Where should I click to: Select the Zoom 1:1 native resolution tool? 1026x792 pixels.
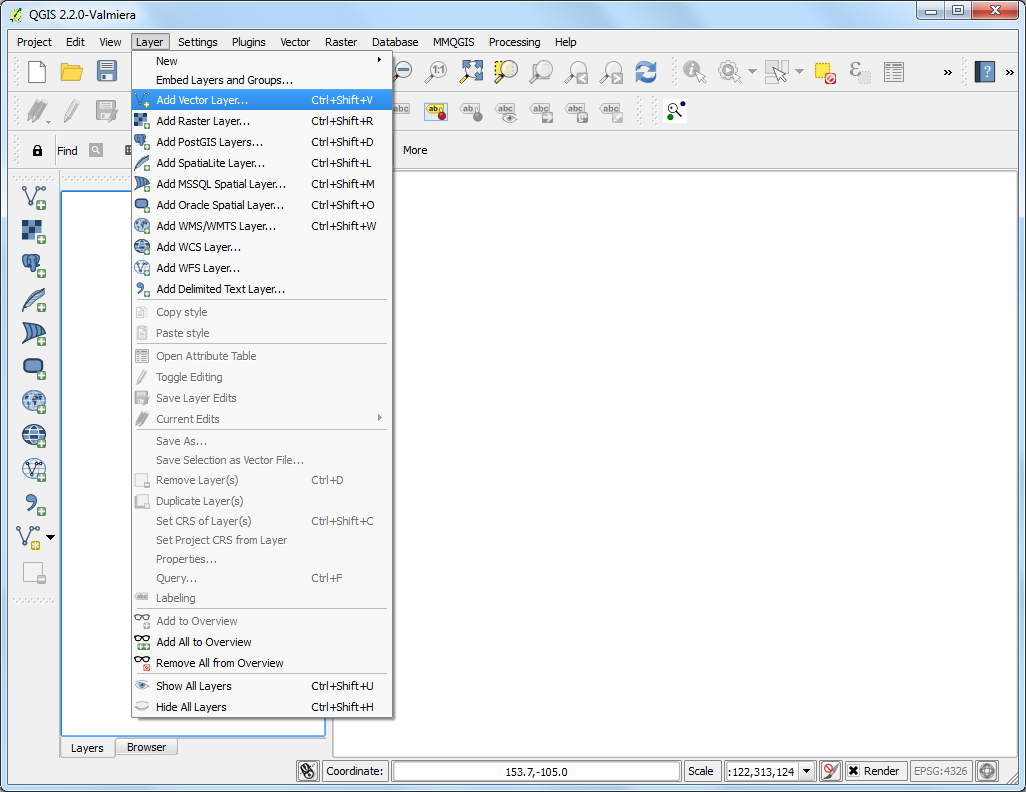(x=436, y=71)
